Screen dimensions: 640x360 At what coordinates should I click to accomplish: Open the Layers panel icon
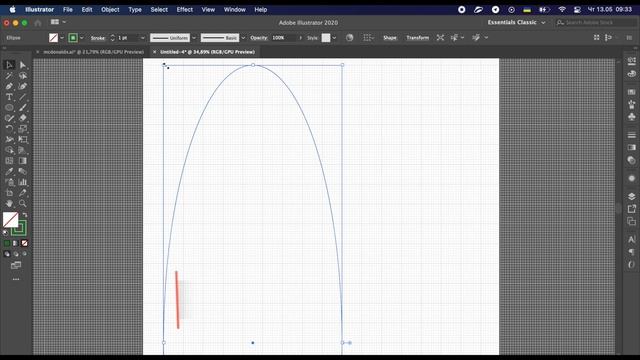(x=631, y=196)
